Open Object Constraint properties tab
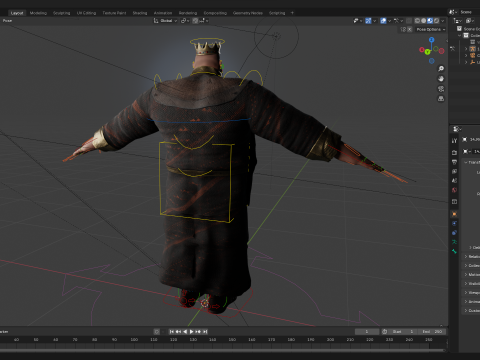Viewport: 480px width, 360px height. tap(454, 233)
